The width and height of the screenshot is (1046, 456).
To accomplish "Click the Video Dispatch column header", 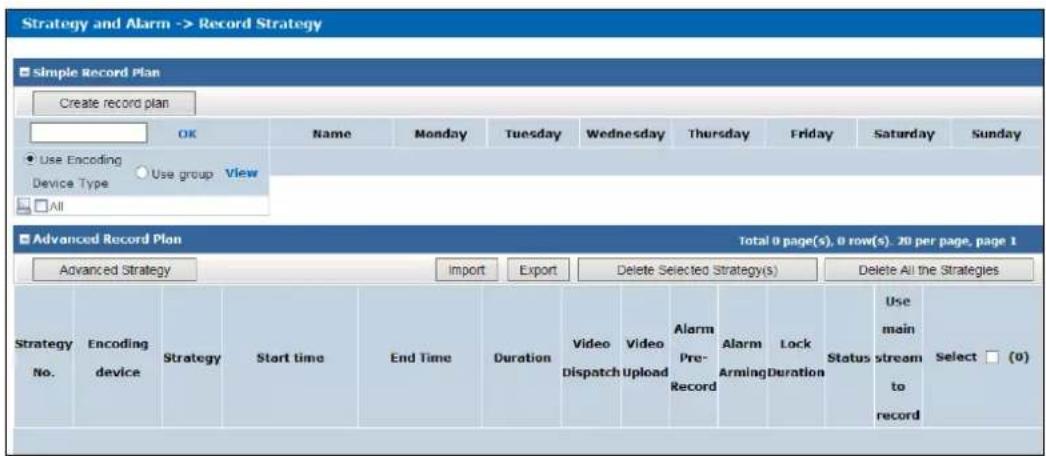I will (x=591, y=358).
